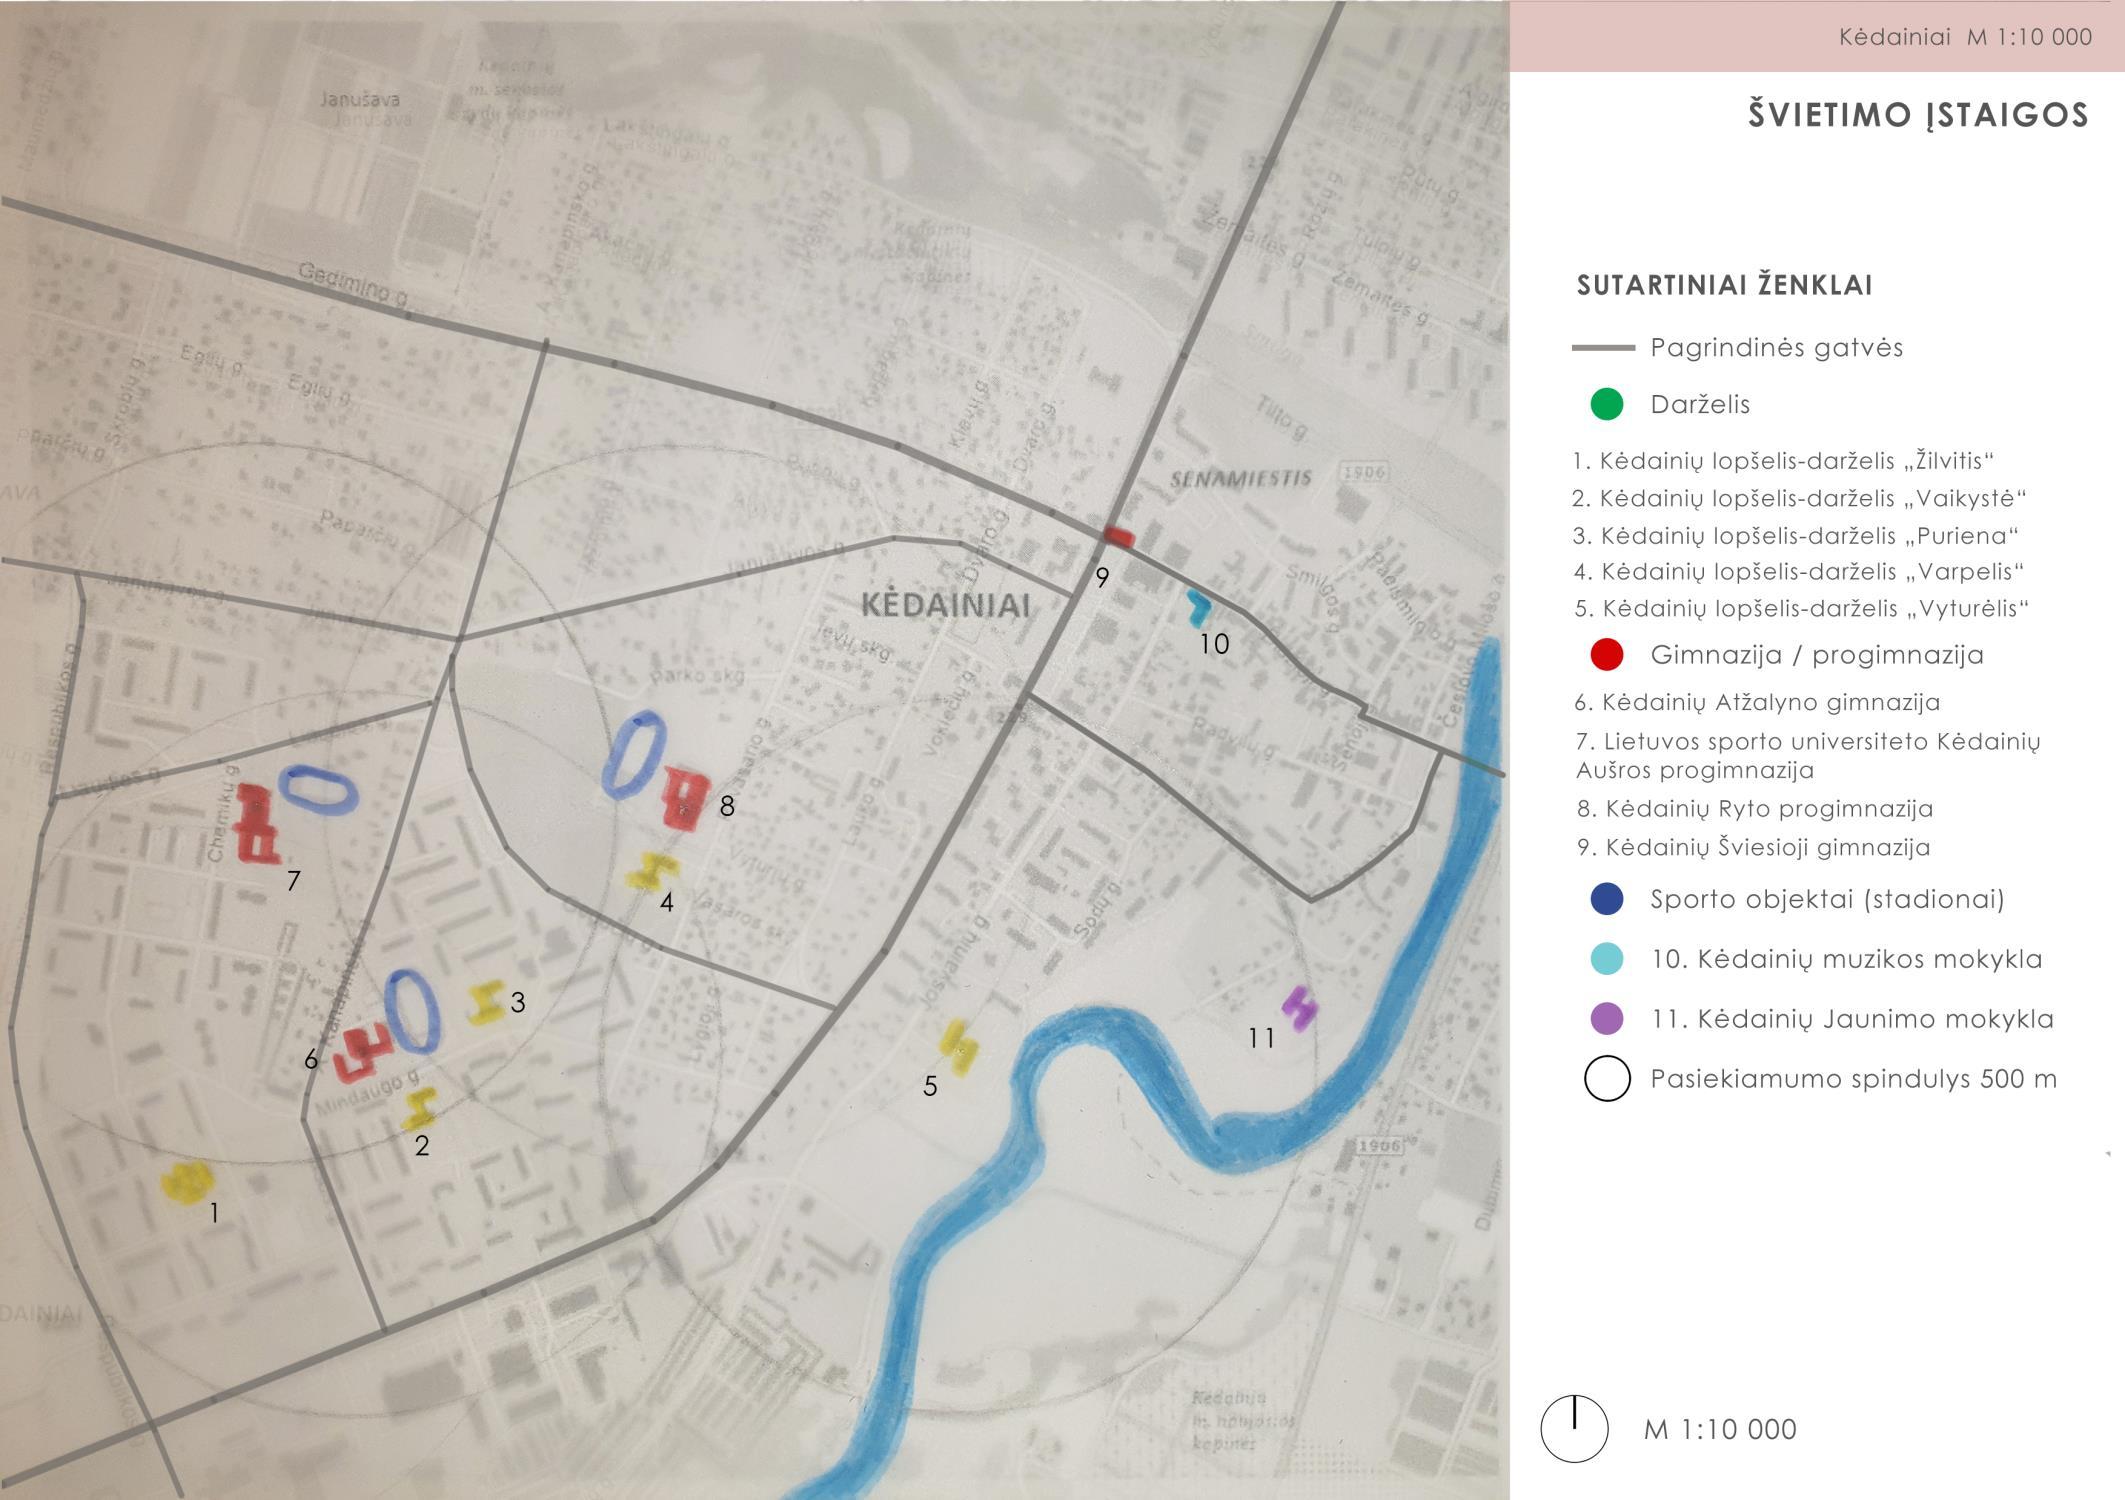Click the empty 500 m radius legend circle

coord(1607,1079)
